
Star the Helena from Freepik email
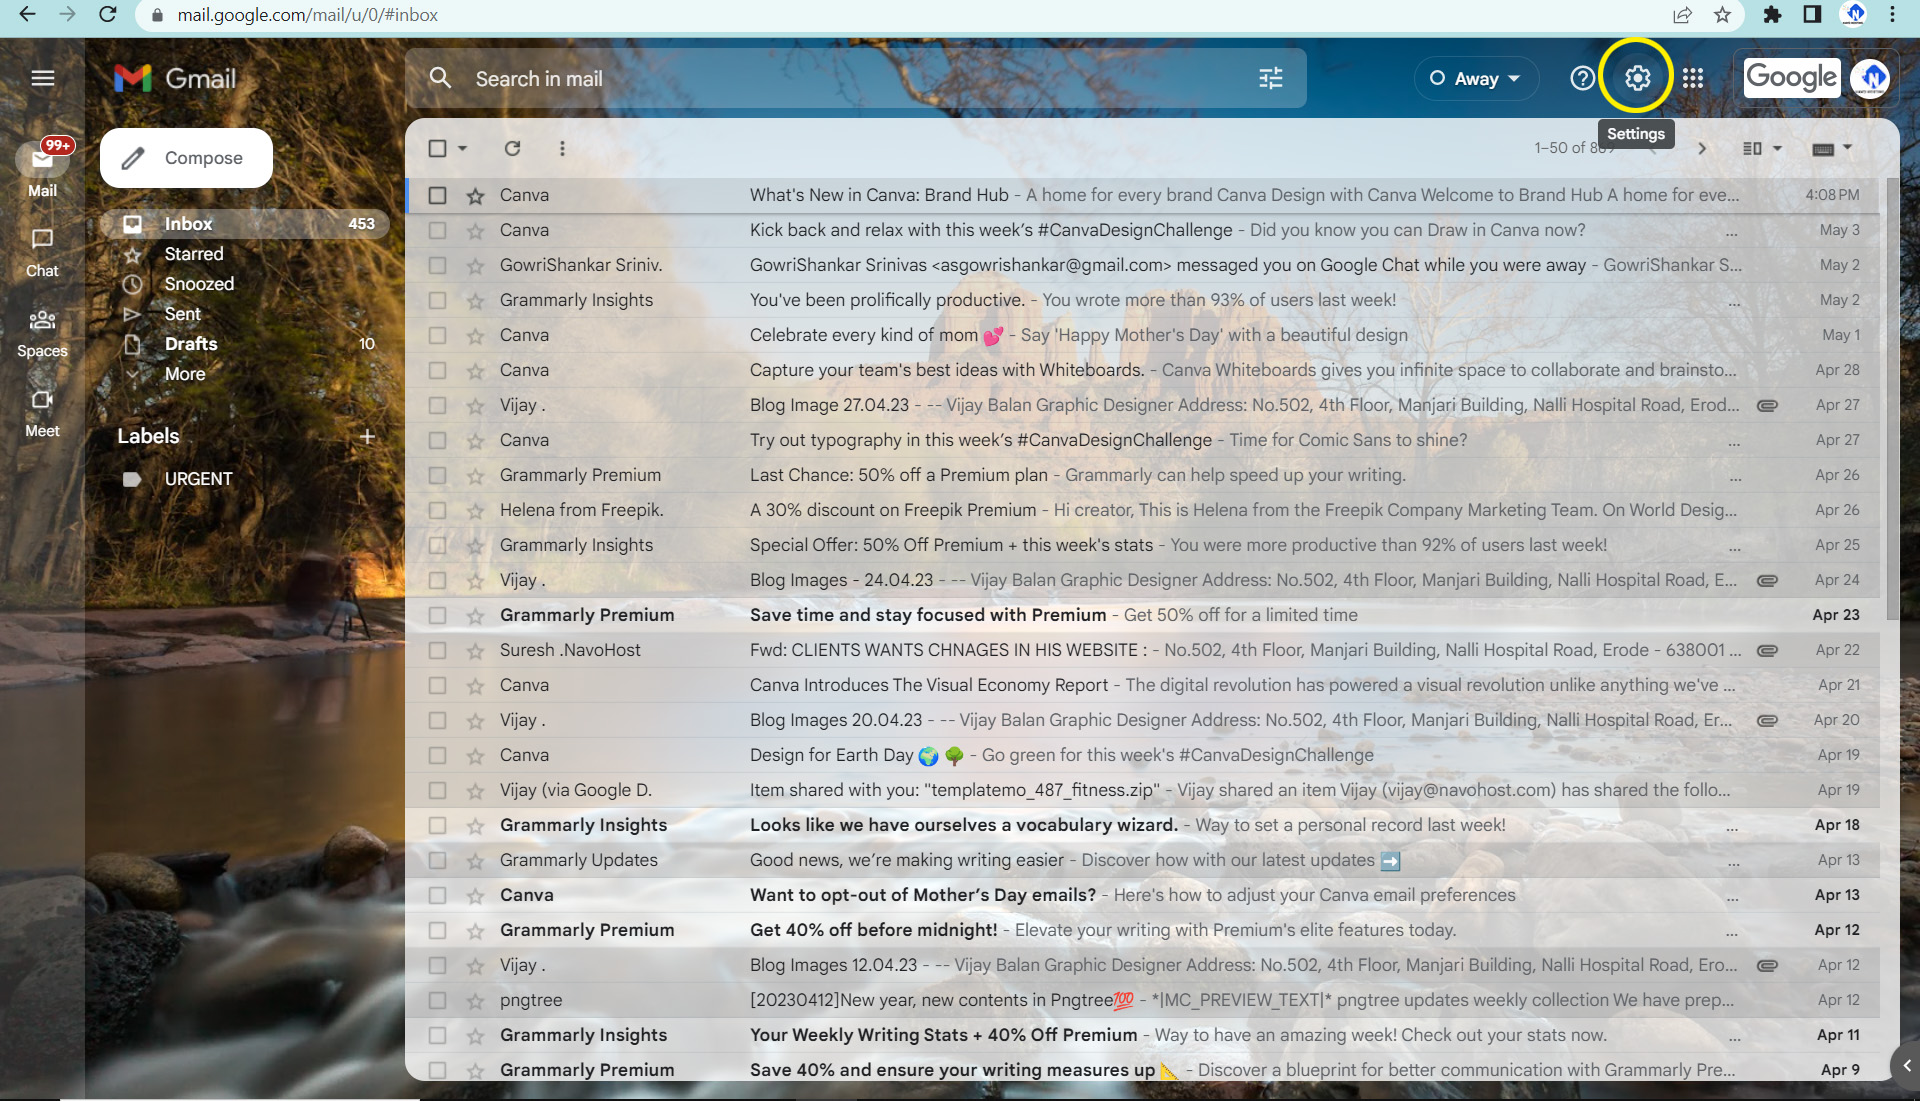(x=475, y=511)
